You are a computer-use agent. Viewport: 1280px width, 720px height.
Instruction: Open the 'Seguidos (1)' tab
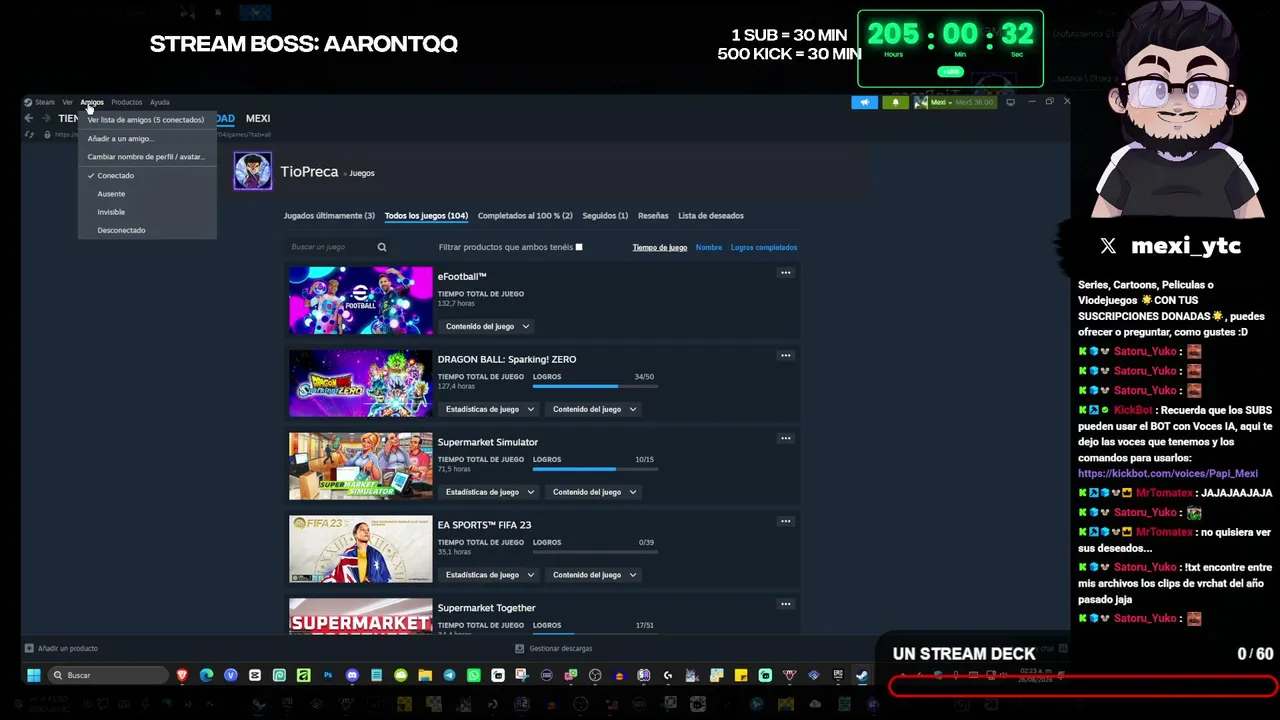pyautogui.click(x=605, y=216)
